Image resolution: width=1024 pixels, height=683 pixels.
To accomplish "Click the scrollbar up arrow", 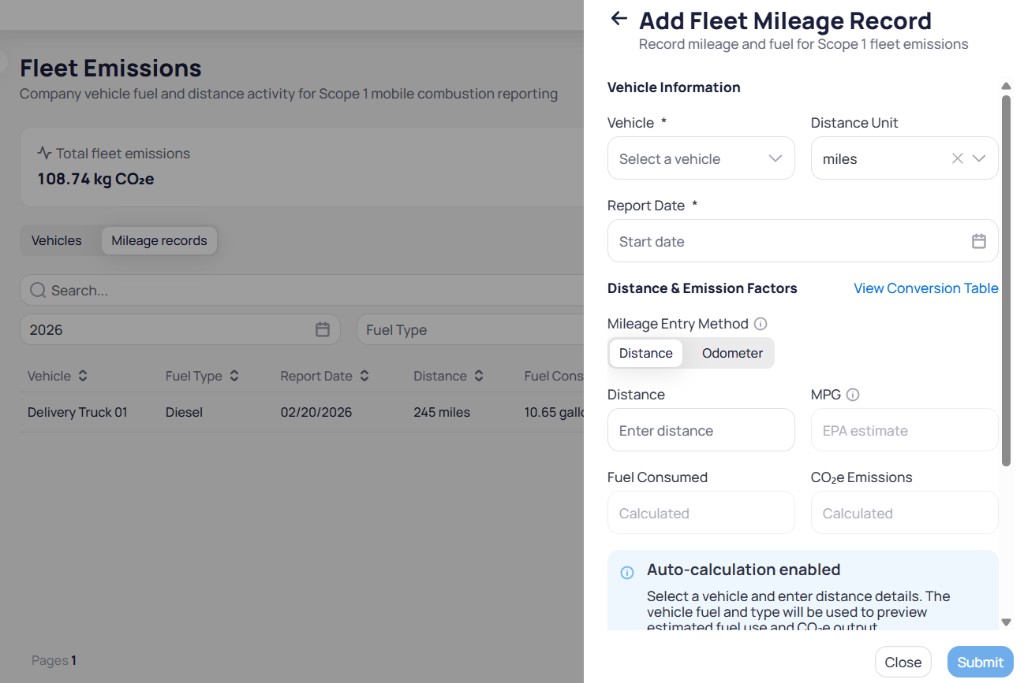I will (1006, 86).
